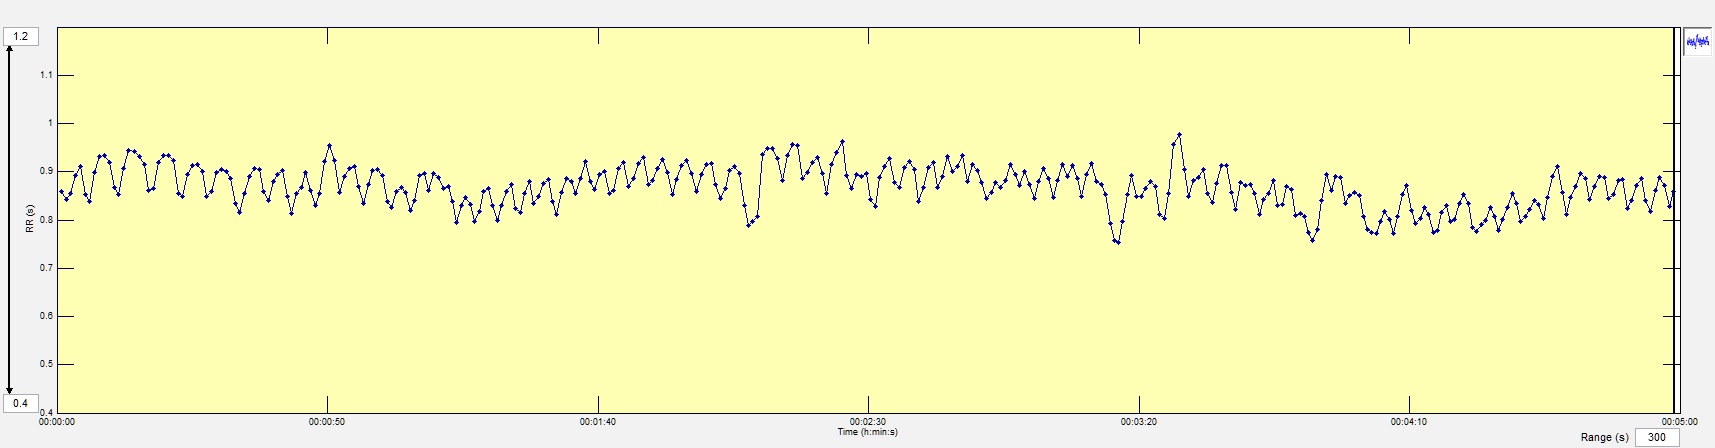The height and width of the screenshot is (448, 1715).
Task: Click the 00:02:30 time tick label
Action: [x=868, y=422]
